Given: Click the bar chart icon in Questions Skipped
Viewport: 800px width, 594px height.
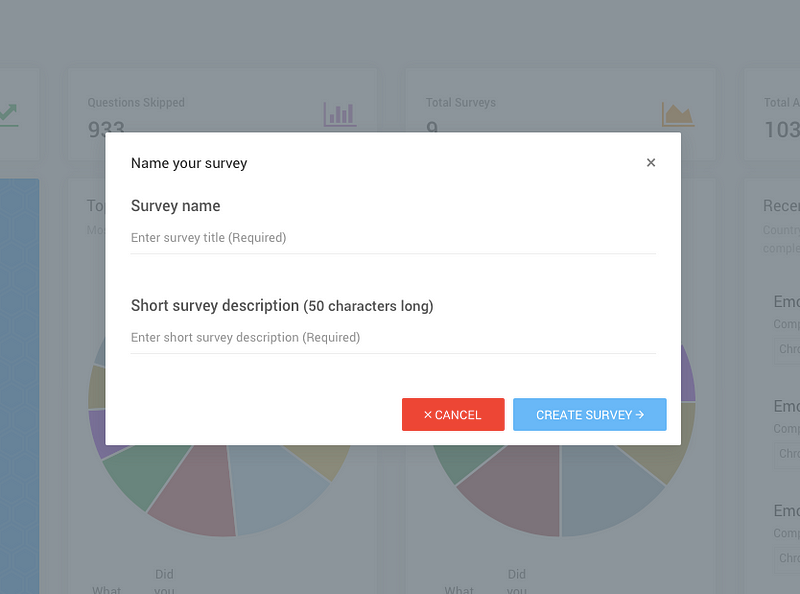Looking at the screenshot, I should [x=340, y=114].
